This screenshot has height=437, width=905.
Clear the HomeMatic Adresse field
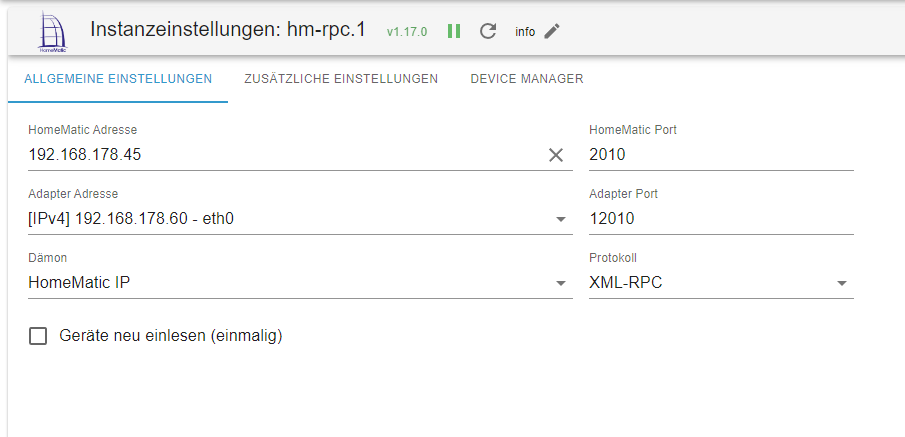click(556, 155)
